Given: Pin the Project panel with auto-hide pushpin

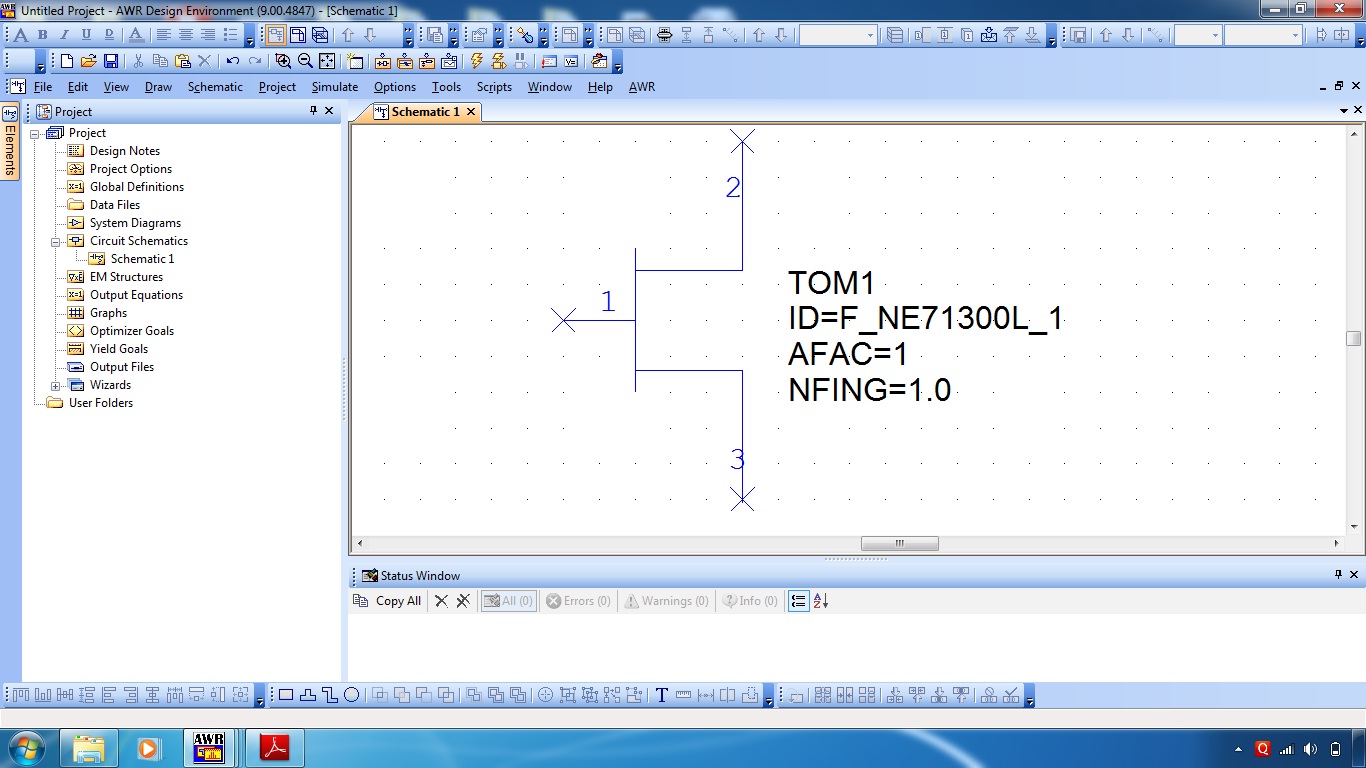Looking at the screenshot, I should [x=313, y=111].
